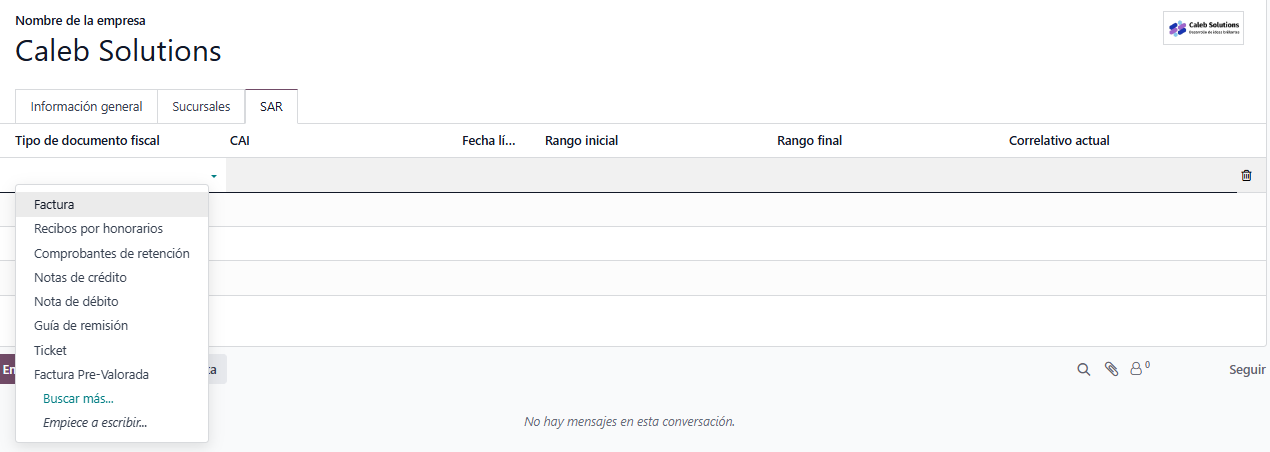
Task: Choose Nota de débito option
Action: [x=112, y=301]
